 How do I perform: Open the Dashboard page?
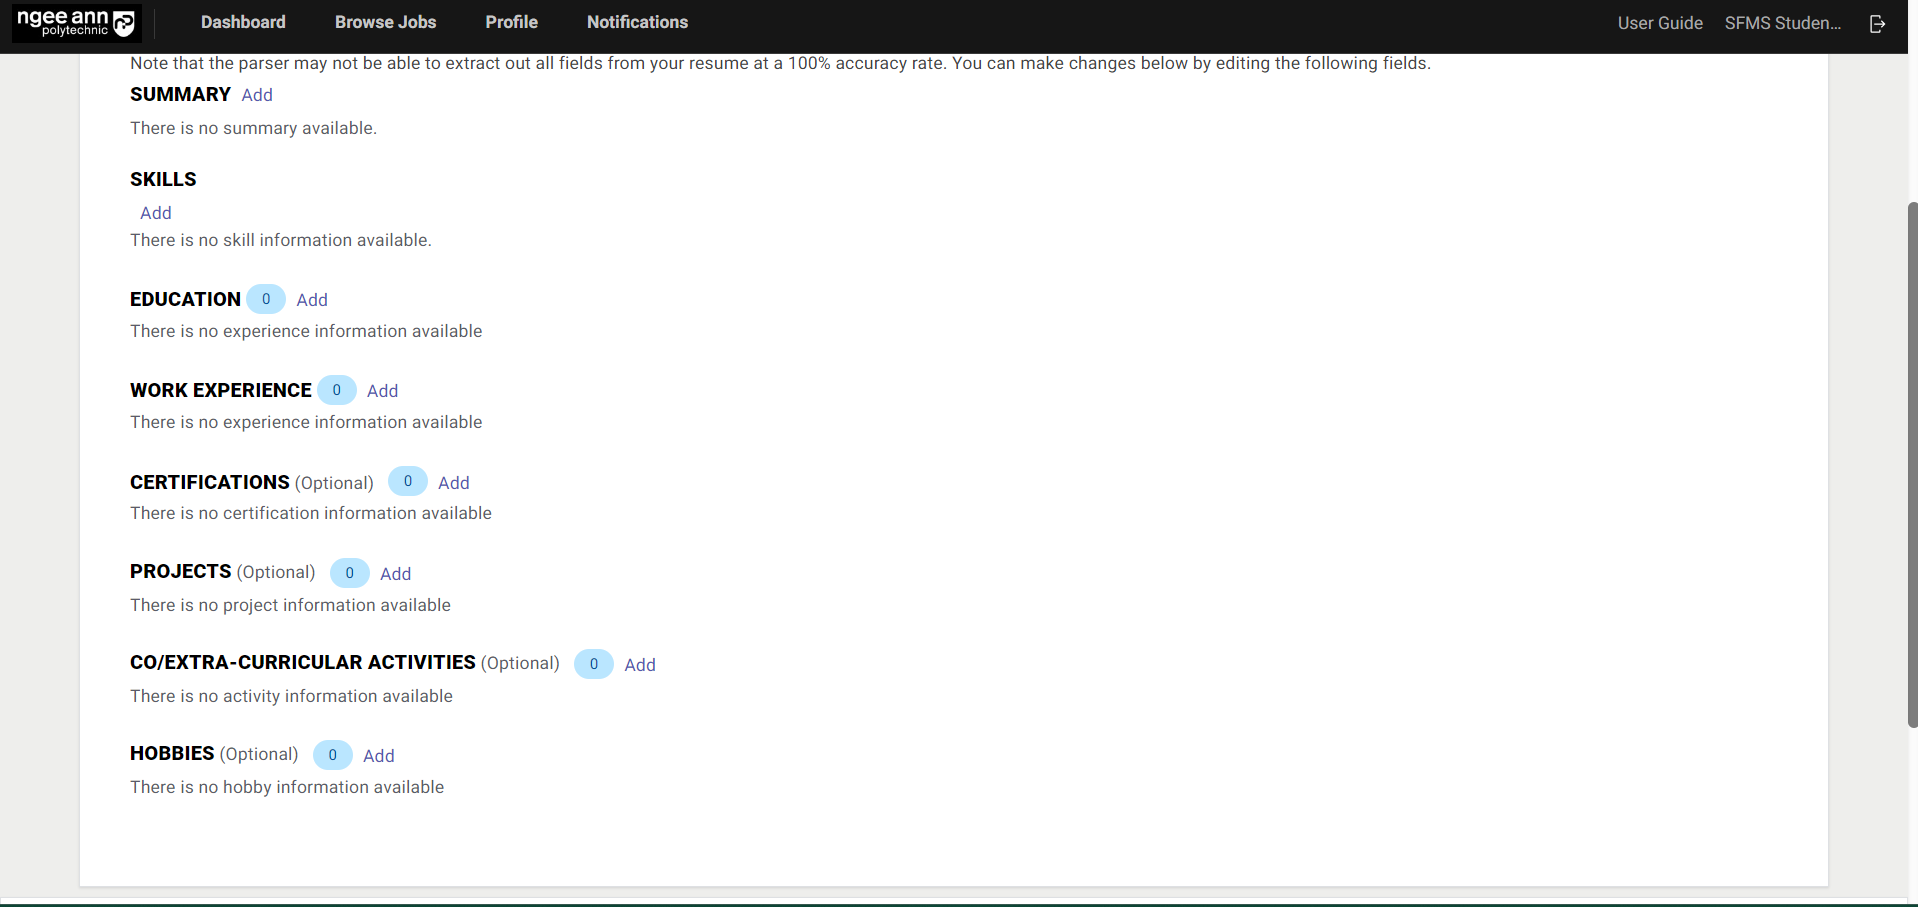(242, 22)
